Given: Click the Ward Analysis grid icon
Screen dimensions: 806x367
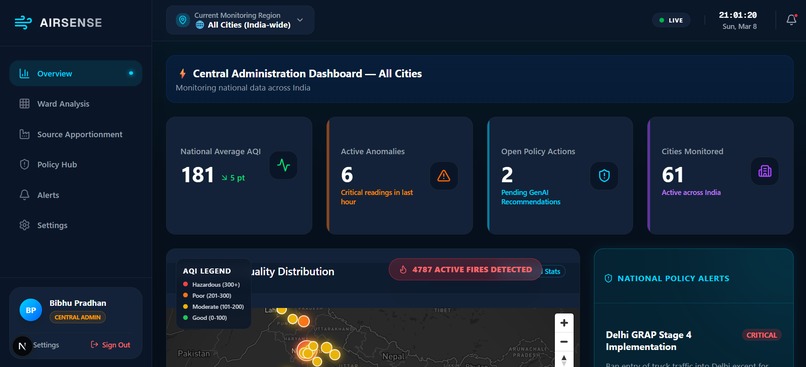Looking at the screenshot, I should pos(24,104).
